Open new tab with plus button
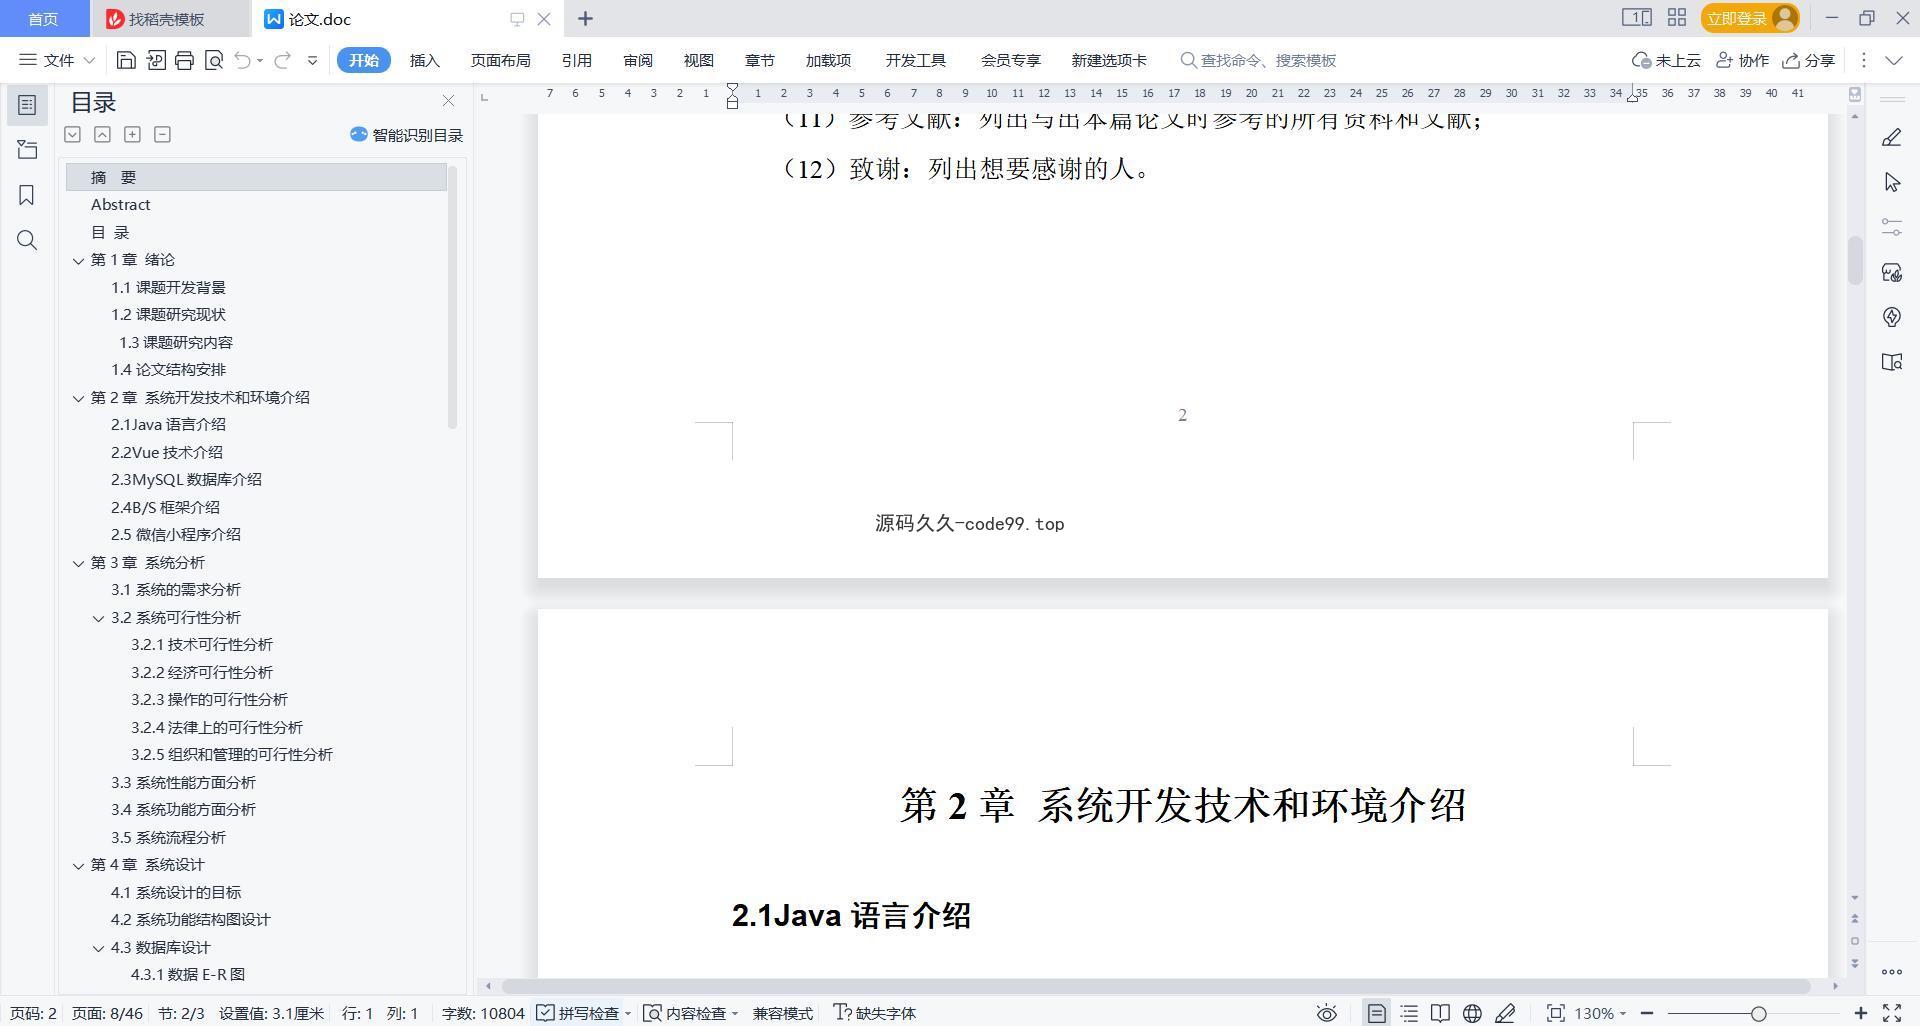This screenshot has height=1026, width=1920. click(x=586, y=18)
